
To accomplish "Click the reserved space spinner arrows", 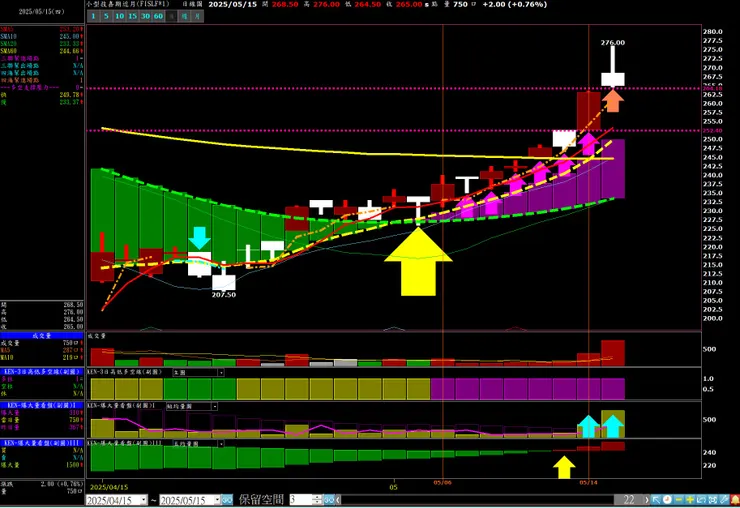I will [x=317, y=499].
